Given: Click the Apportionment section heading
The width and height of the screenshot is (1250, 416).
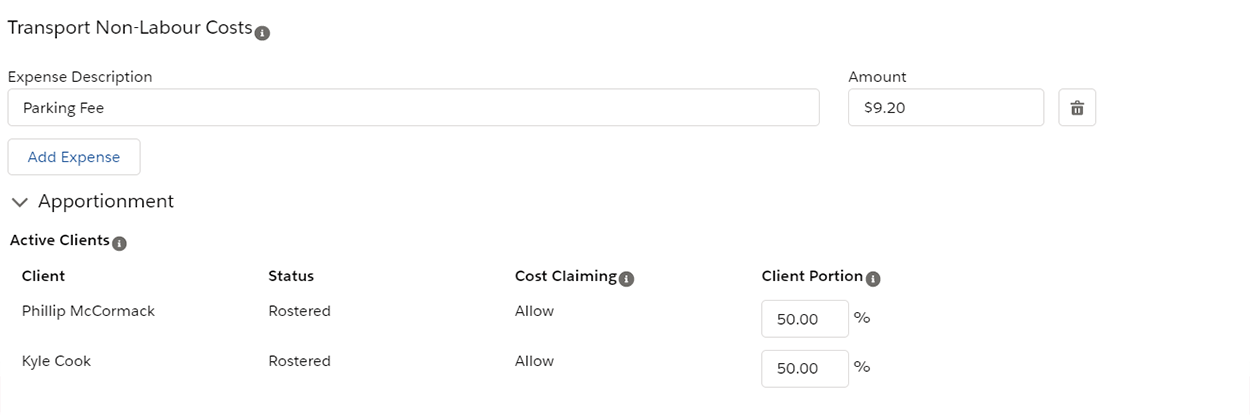Looking at the screenshot, I should tap(106, 201).
